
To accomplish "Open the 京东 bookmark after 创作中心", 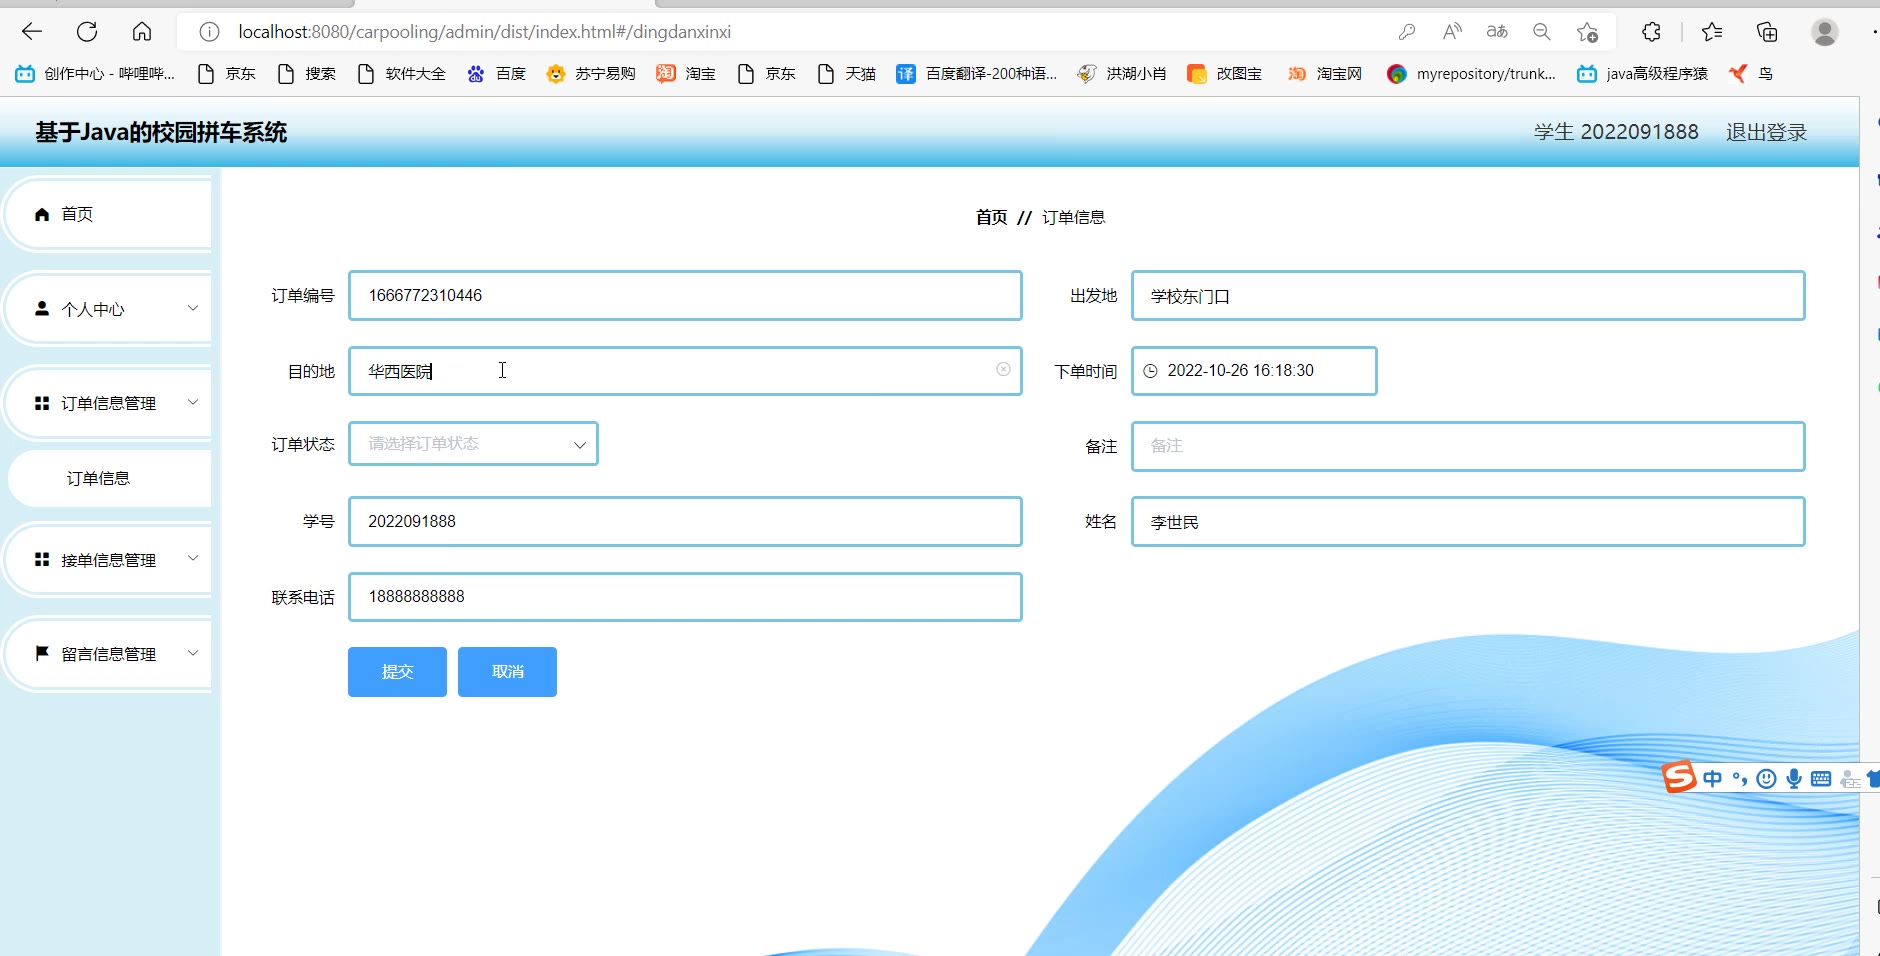I will (227, 74).
